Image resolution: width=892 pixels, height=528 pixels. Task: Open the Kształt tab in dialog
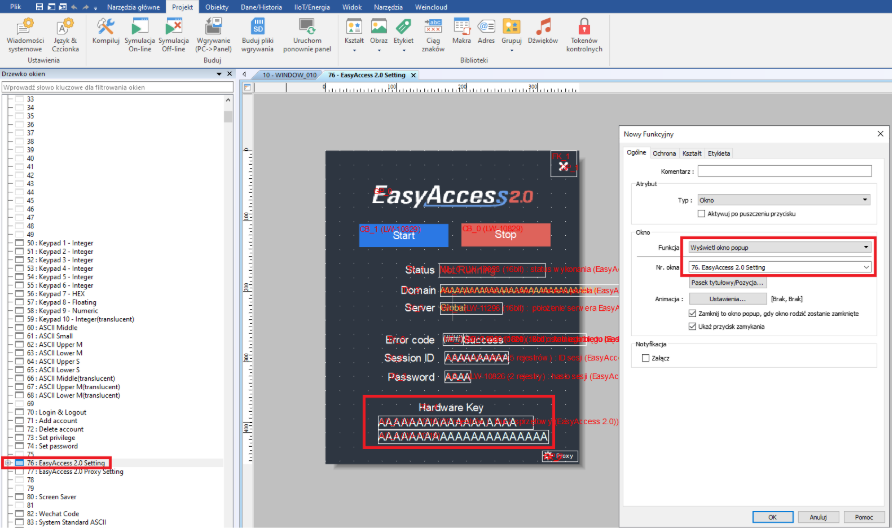[x=692, y=154]
